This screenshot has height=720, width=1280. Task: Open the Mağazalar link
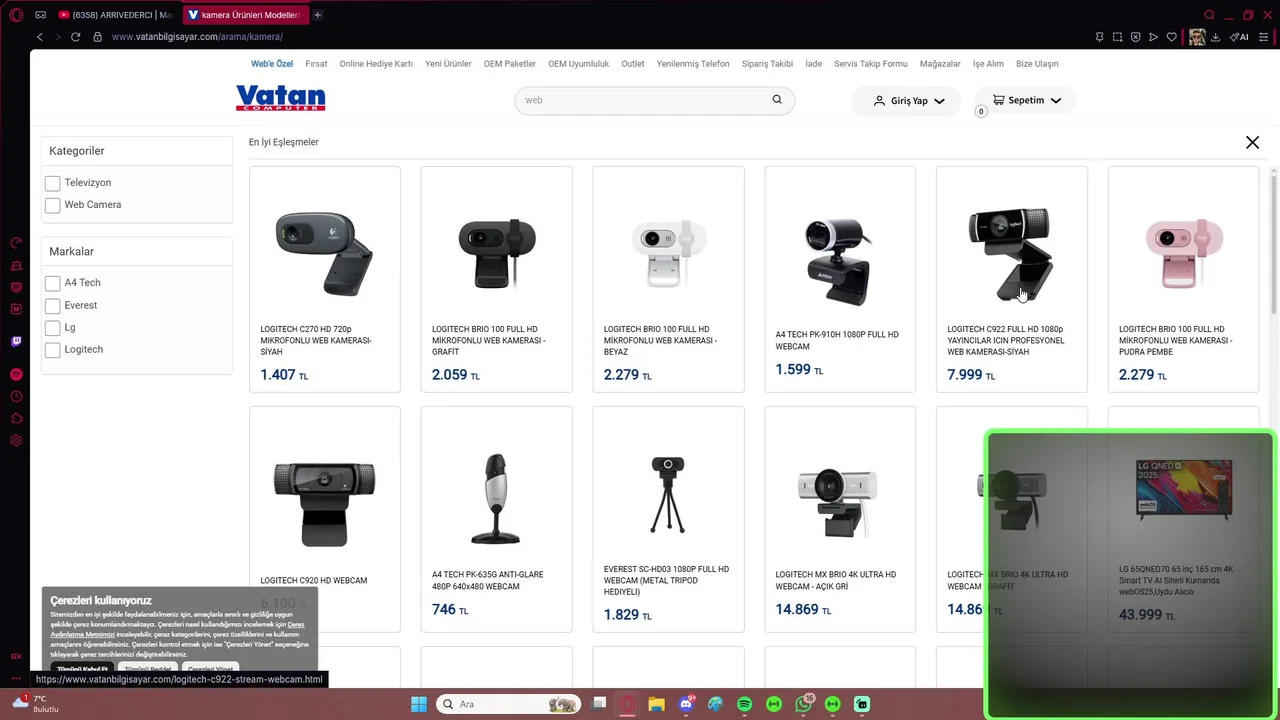point(940,64)
